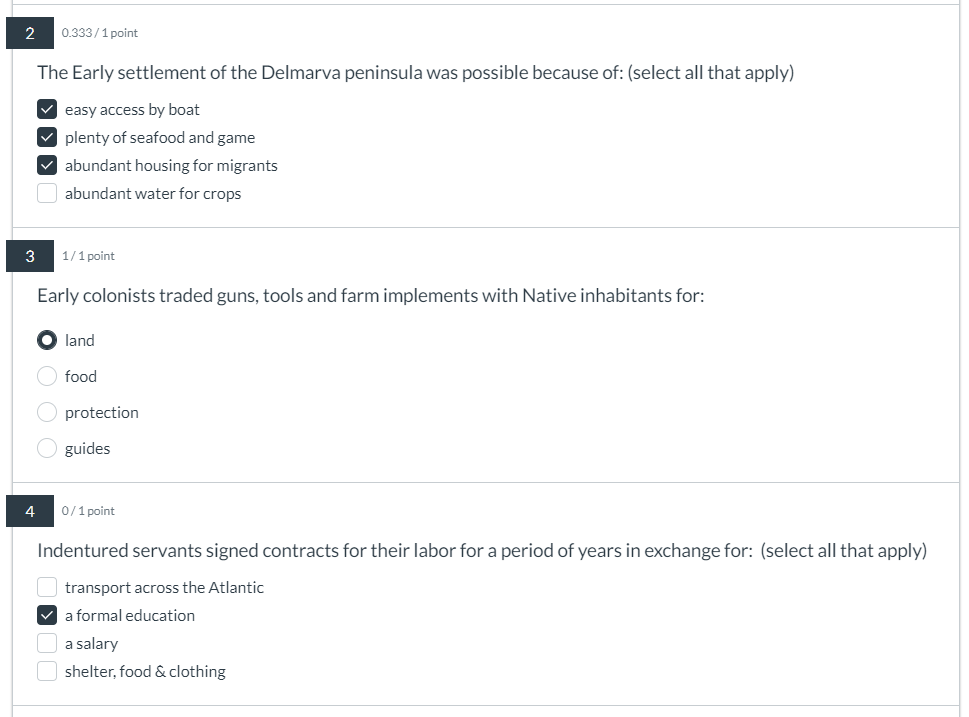
Task: Select the 'protection' radio button
Action: pyautogui.click(x=47, y=412)
